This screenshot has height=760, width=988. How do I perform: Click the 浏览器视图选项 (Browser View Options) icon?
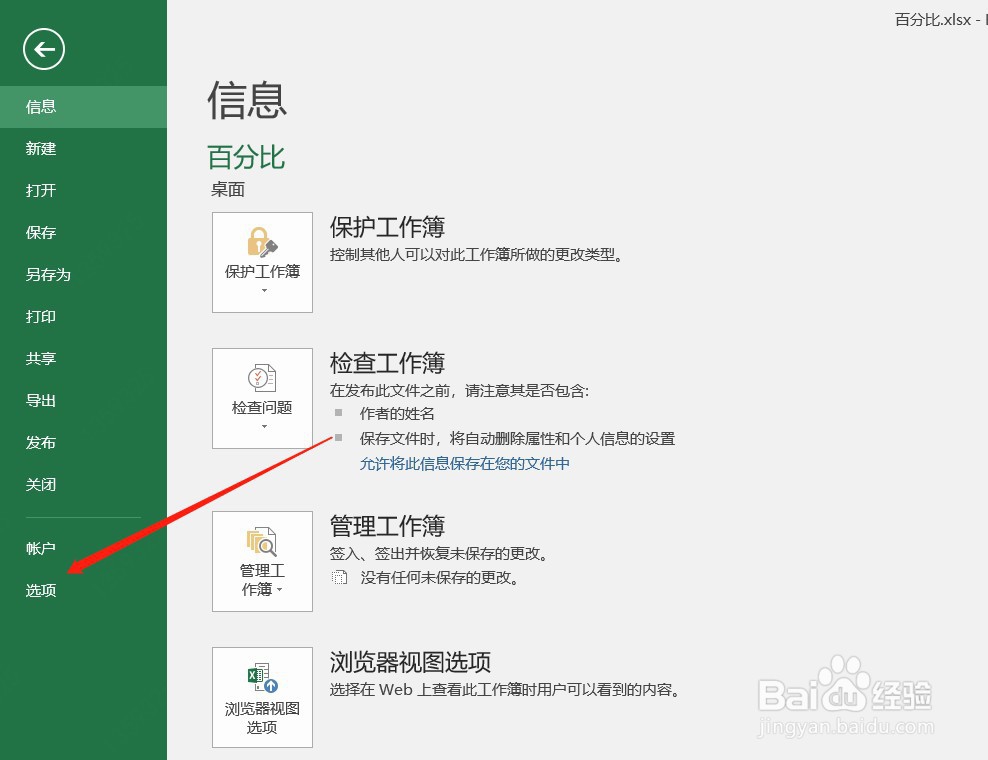pos(262,697)
